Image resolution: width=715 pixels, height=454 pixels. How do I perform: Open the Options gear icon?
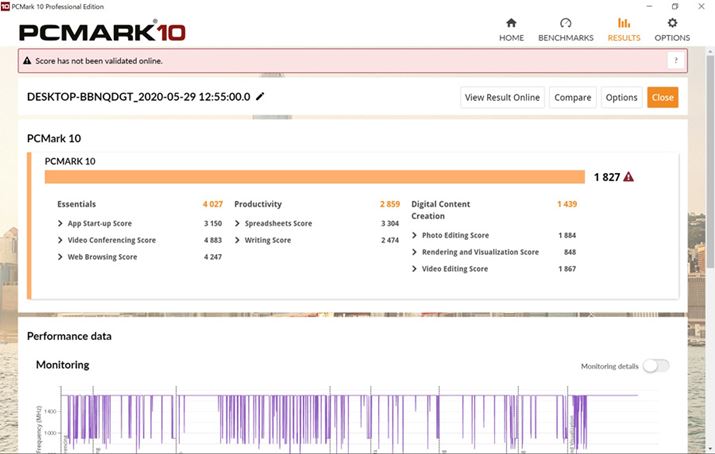672,23
